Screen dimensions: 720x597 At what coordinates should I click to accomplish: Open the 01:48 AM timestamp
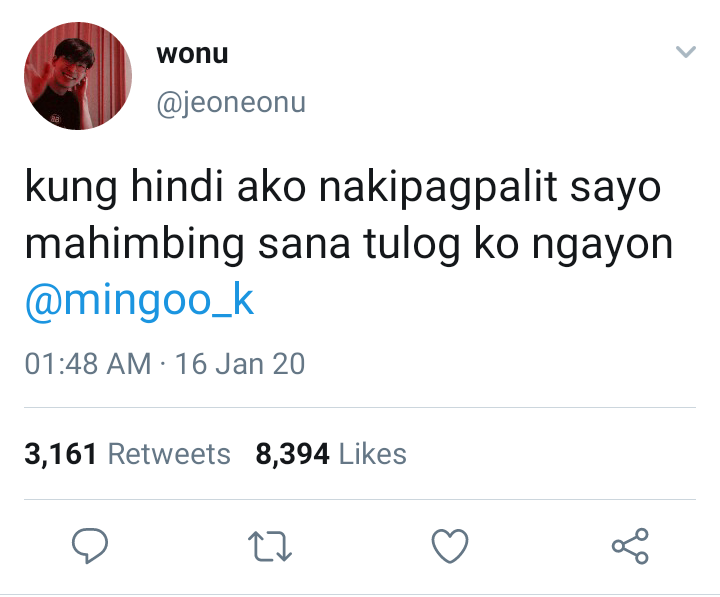click(x=88, y=364)
